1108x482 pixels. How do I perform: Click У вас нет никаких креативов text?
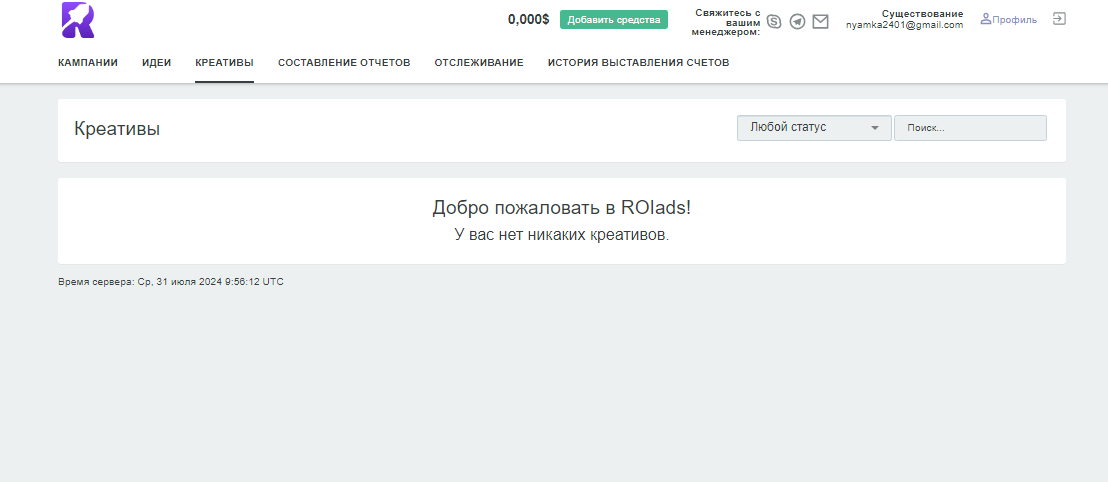coord(561,235)
